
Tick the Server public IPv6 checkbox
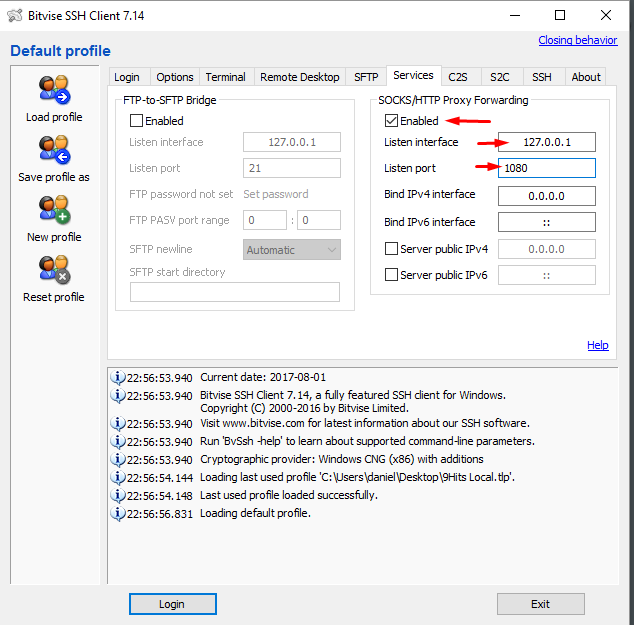coord(391,275)
